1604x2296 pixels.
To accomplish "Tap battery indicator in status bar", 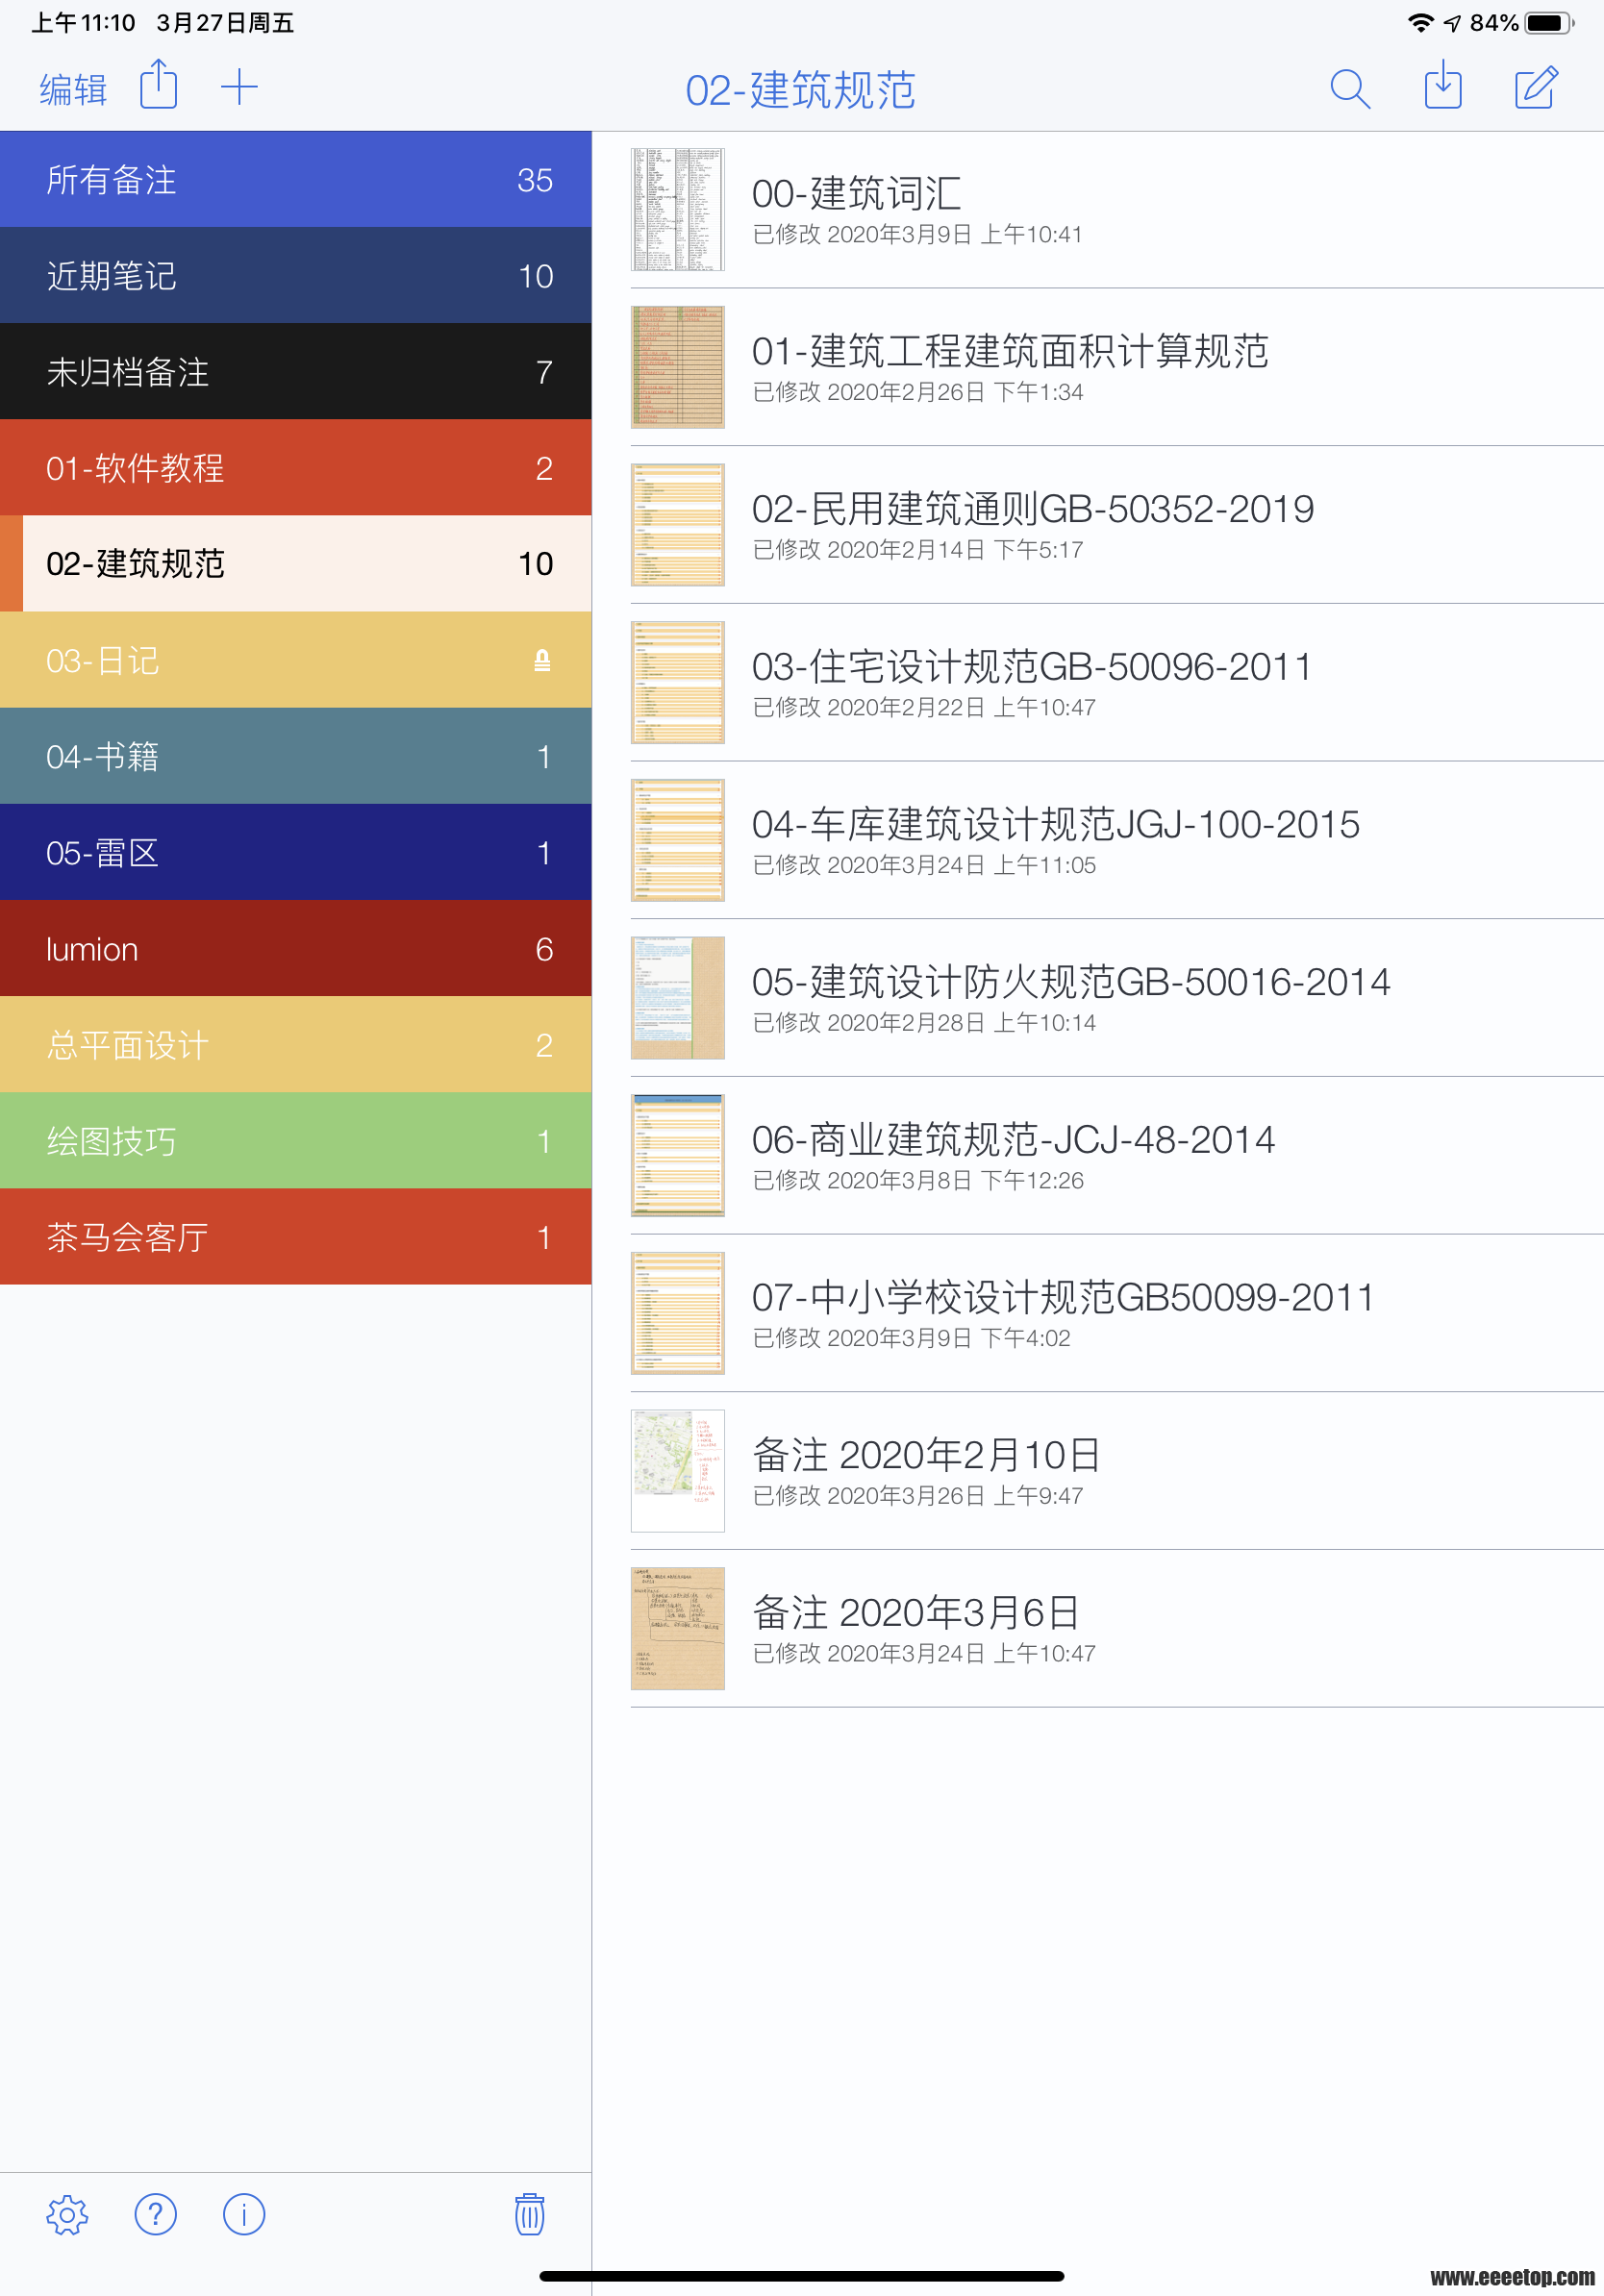I will point(1549,22).
